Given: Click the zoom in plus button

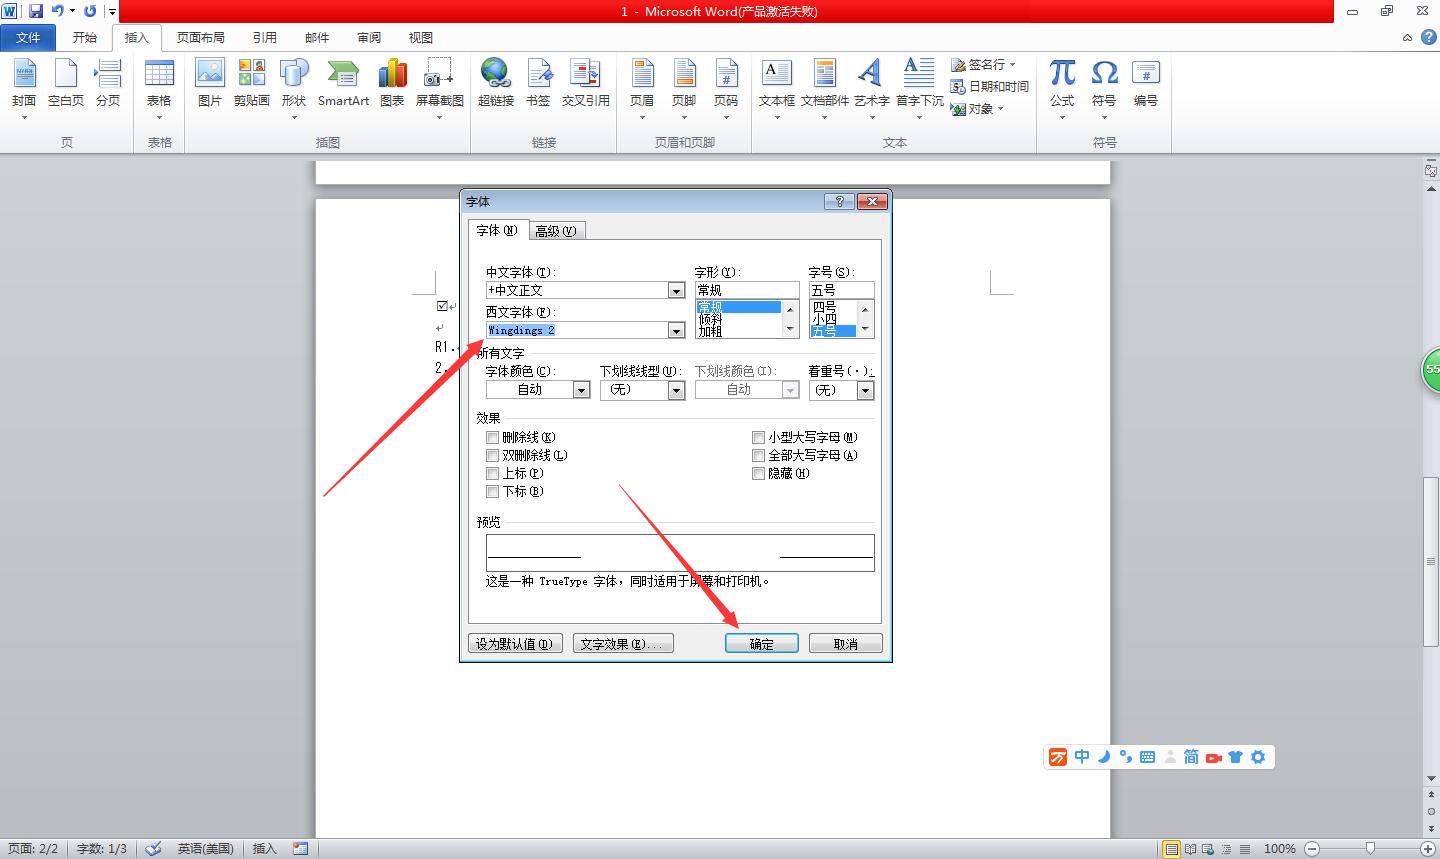Looking at the screenshot, I should tap(1428, 848).
